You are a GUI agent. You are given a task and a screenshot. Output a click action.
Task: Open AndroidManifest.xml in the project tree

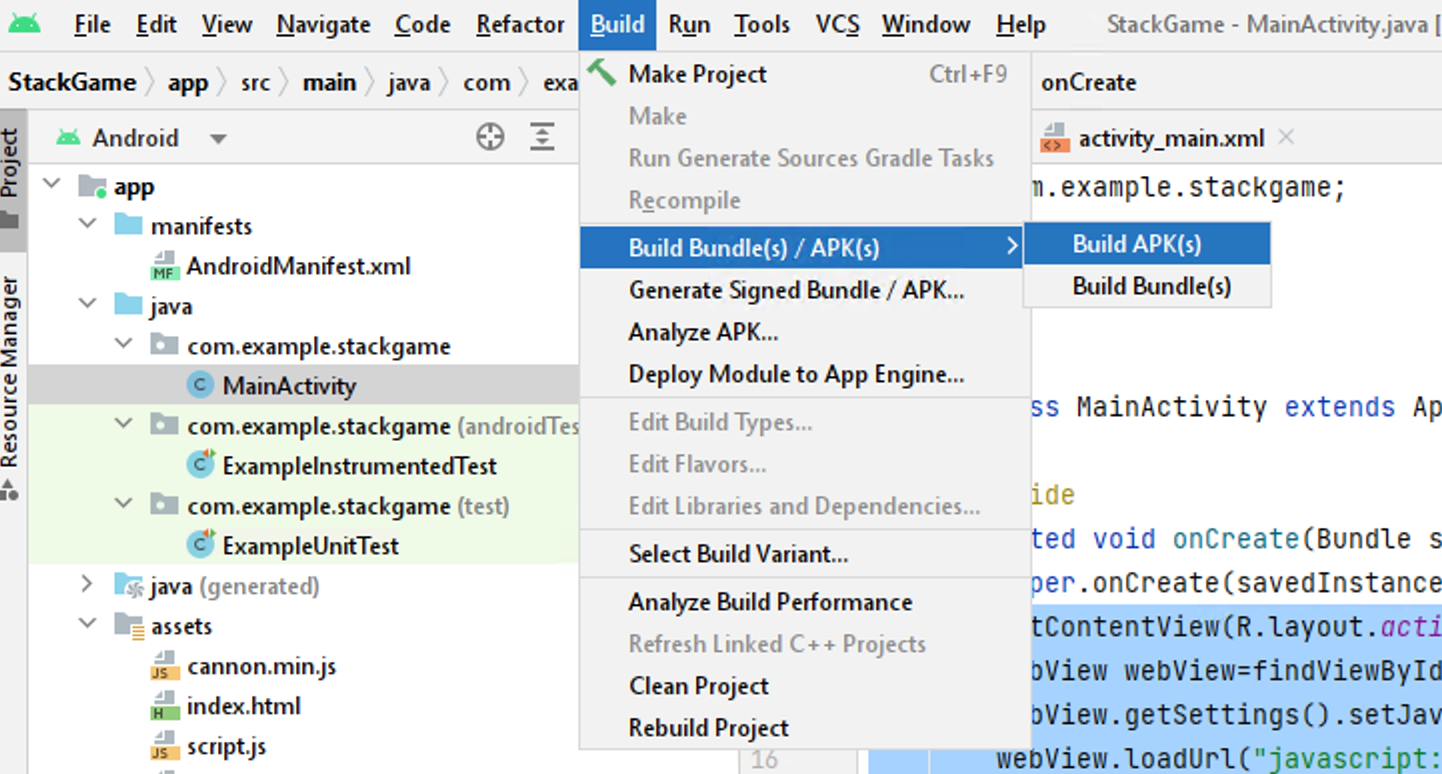click(x=298, y=266)
